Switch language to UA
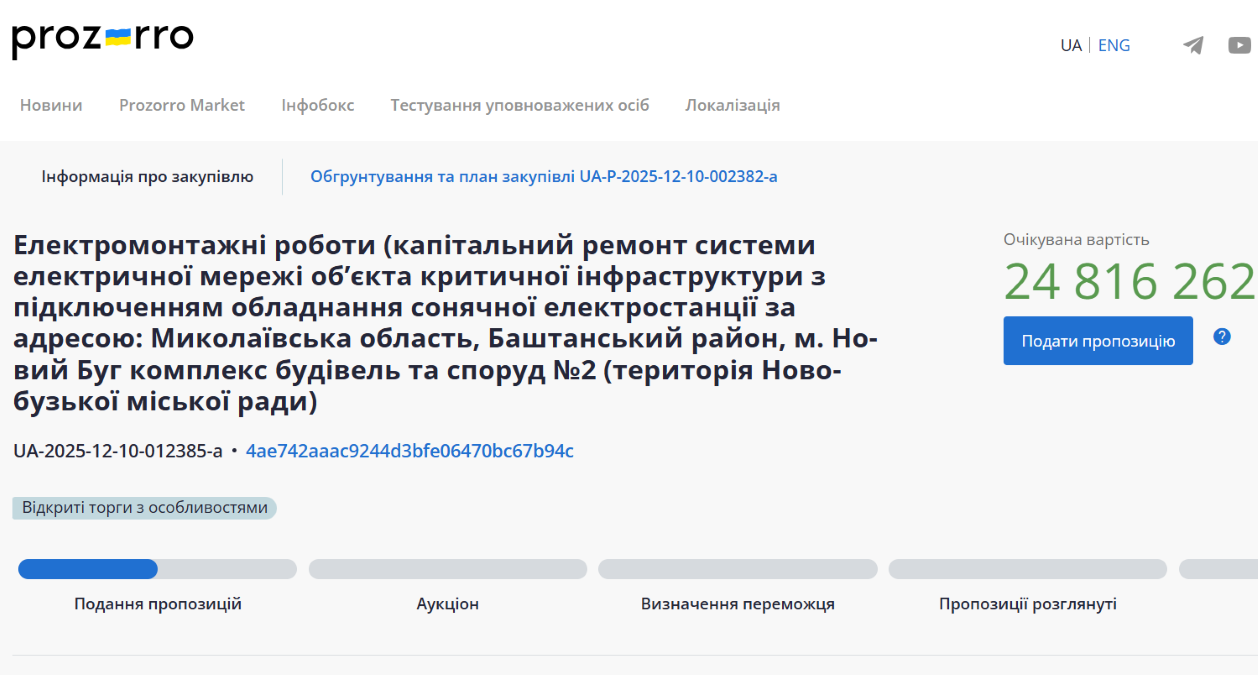The height and width of the screenshot is (675, 1258). [1070, 45]
